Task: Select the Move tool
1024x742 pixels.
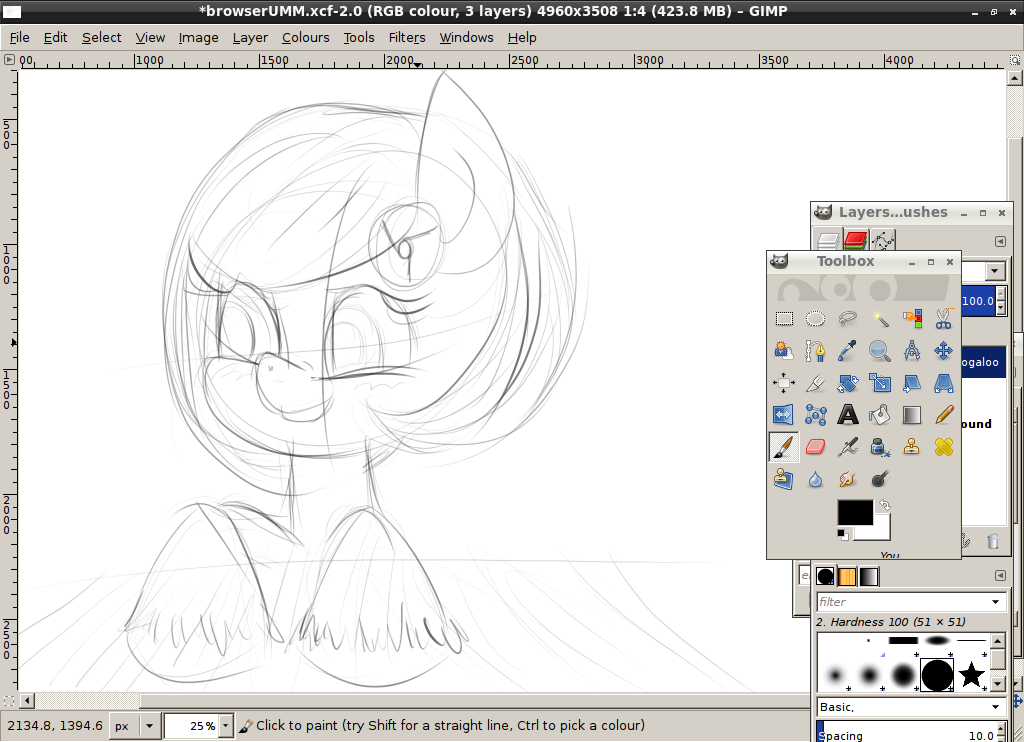Action: click(944, 351)
